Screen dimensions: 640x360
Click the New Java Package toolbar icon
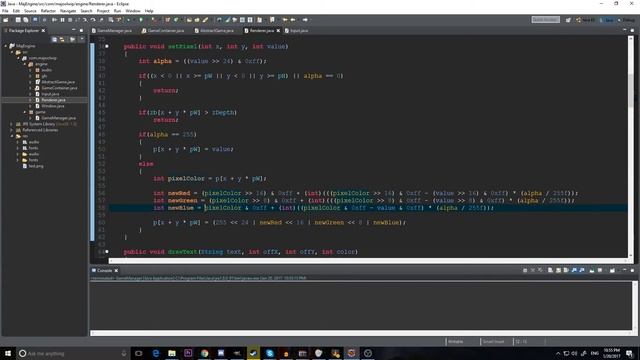[x=167, y=20]
